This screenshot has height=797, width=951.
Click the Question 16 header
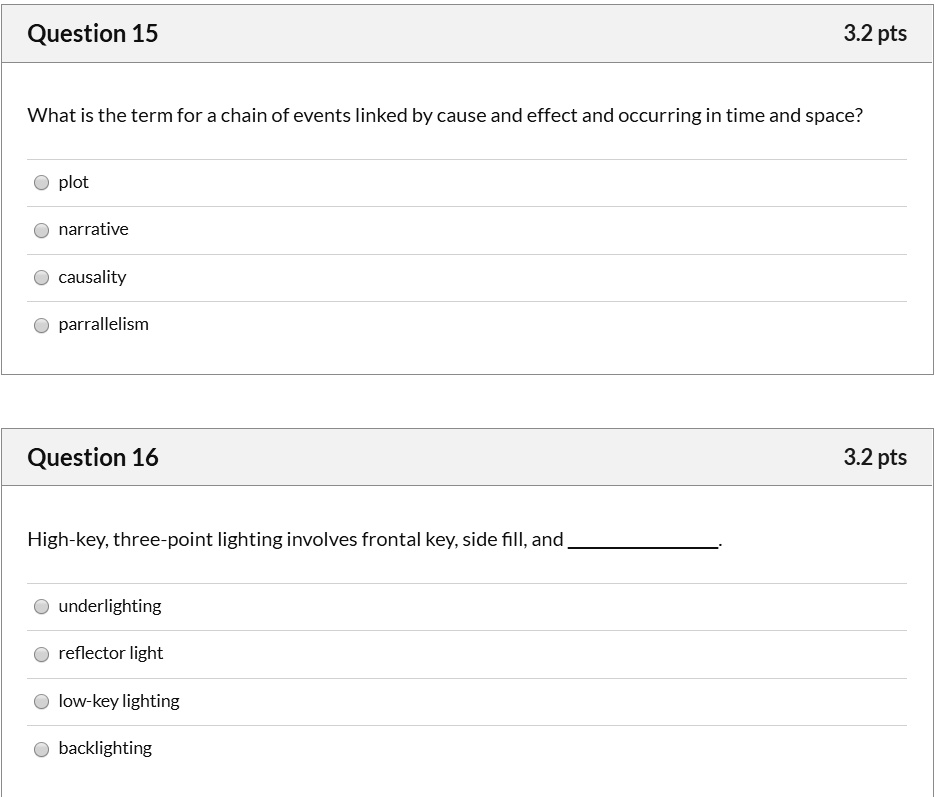click(x=92, y=457)
